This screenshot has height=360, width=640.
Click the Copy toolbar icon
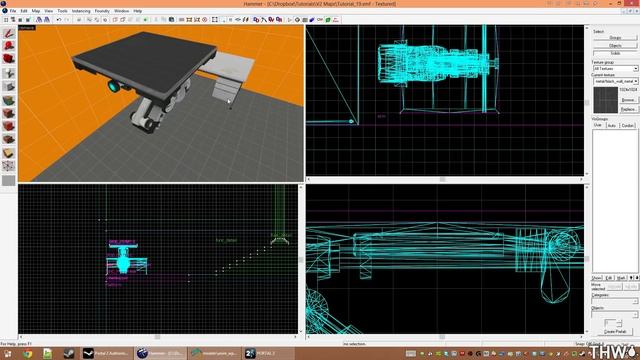pyautogui.click(x=163, y=20)
